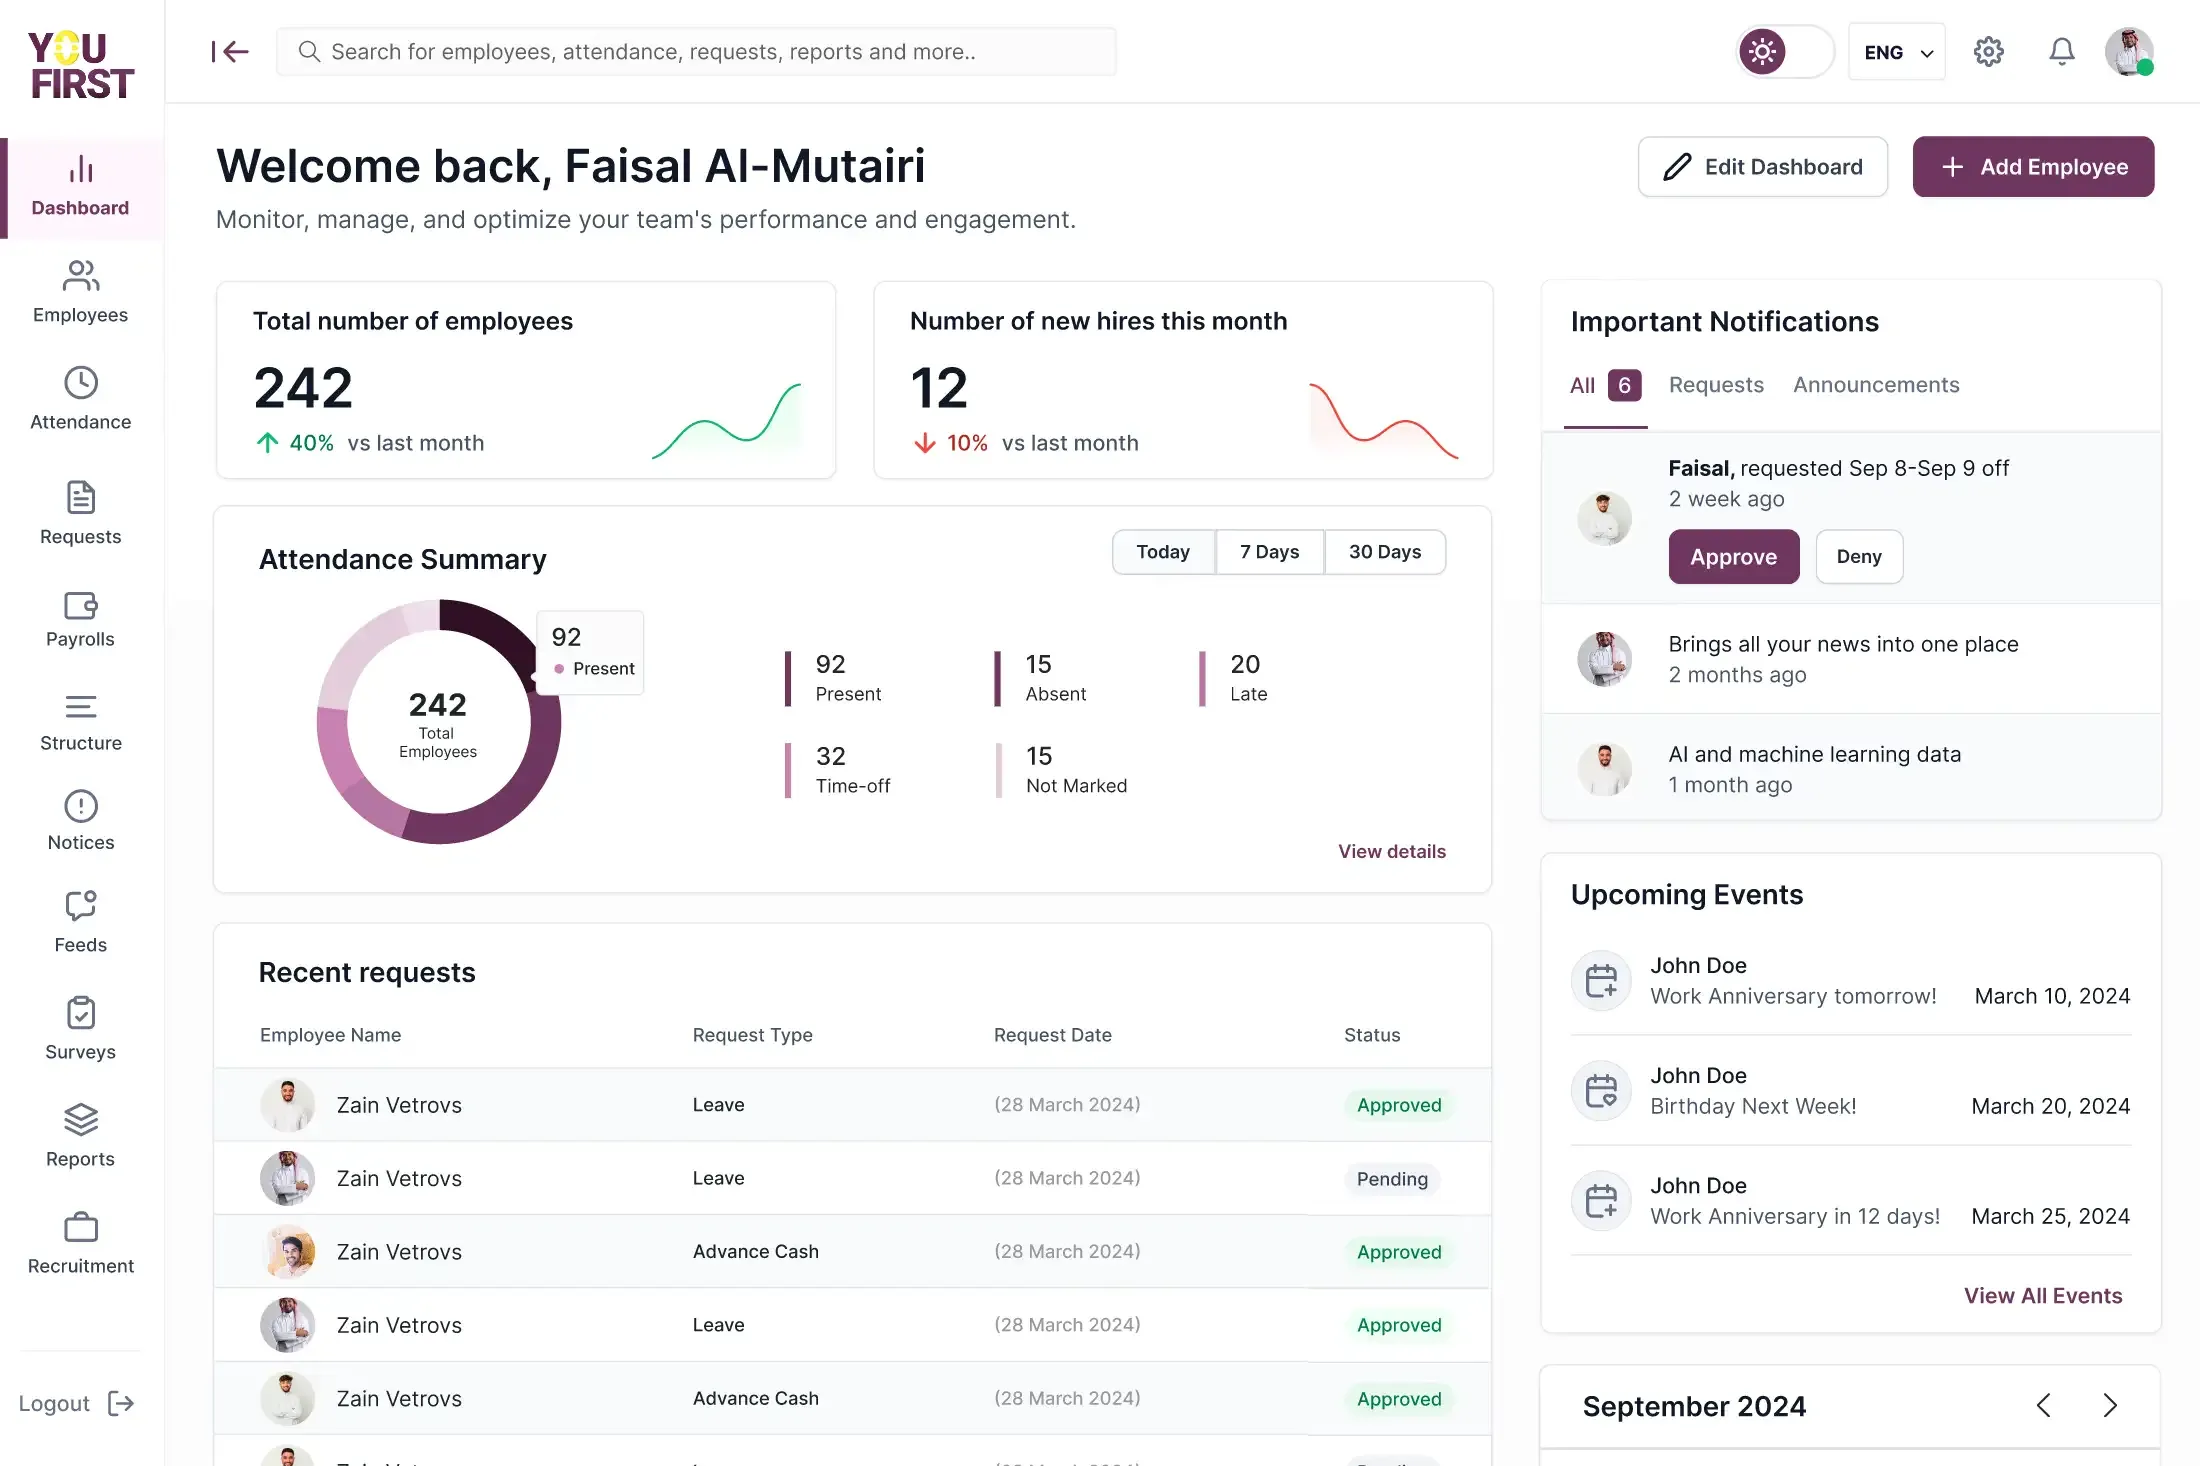Screen dimensions: 2200x1466
Task: Open the Notices alert icon
Action: [x=81, y=806]
